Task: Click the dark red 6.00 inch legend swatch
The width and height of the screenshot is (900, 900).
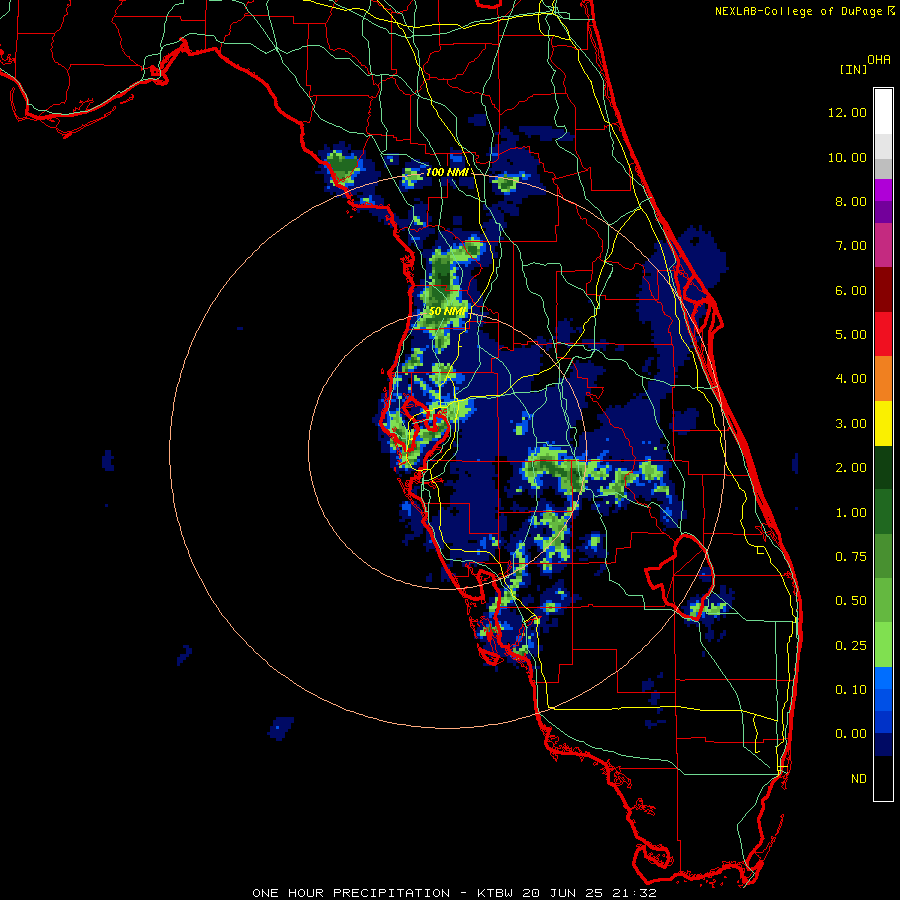Action: pyautogui.click(x=883, y=290)
